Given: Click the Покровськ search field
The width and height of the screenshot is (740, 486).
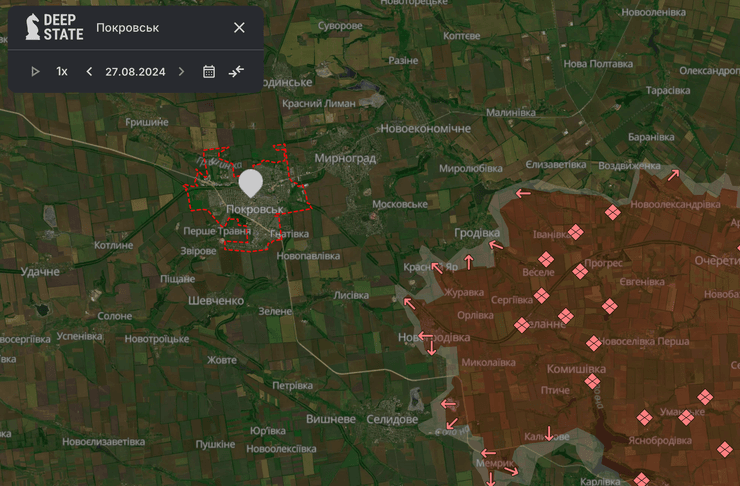Looking at the screenshot, I should coord(160,27).
